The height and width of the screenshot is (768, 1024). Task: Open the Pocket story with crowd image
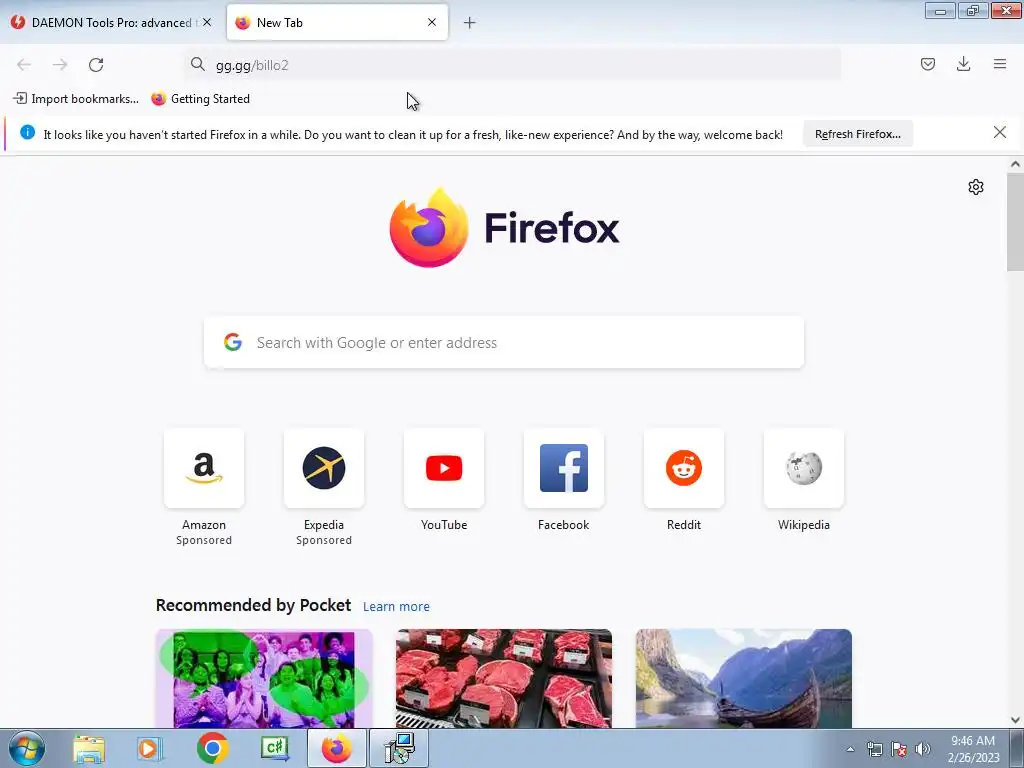coord(264,679)
